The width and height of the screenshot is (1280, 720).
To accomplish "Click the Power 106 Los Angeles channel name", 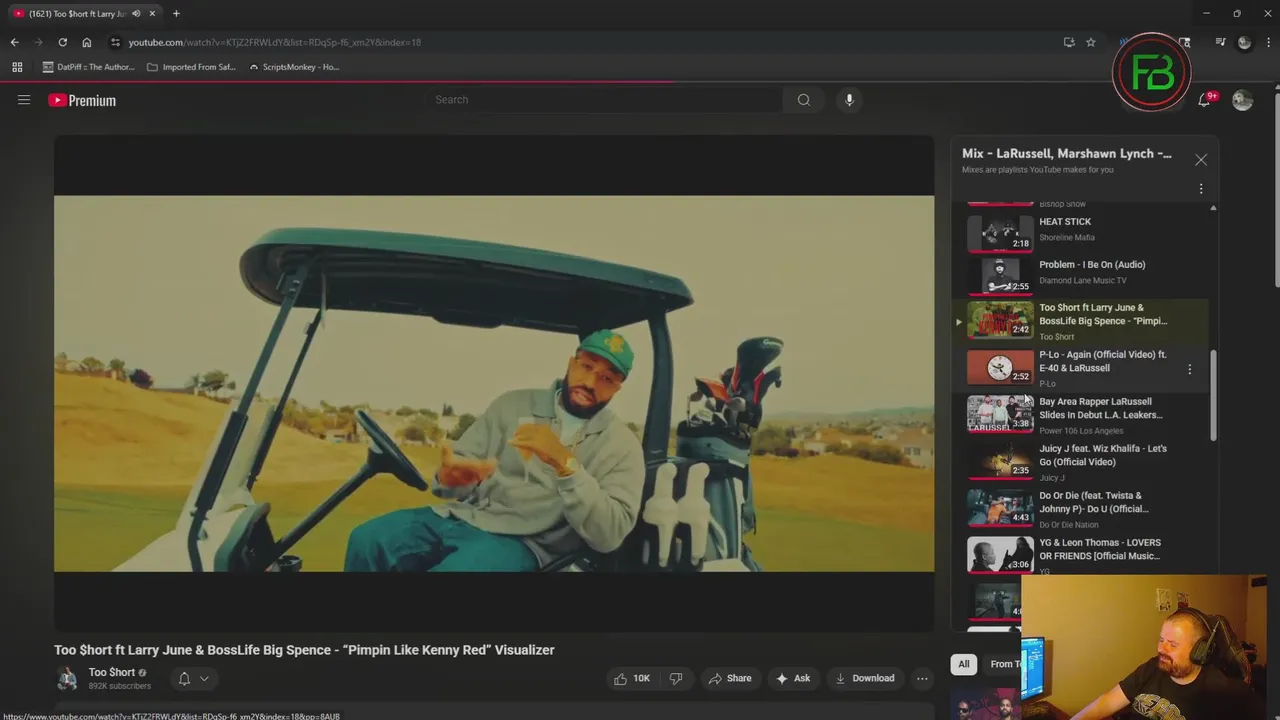I will click(x=1081, y=431).
